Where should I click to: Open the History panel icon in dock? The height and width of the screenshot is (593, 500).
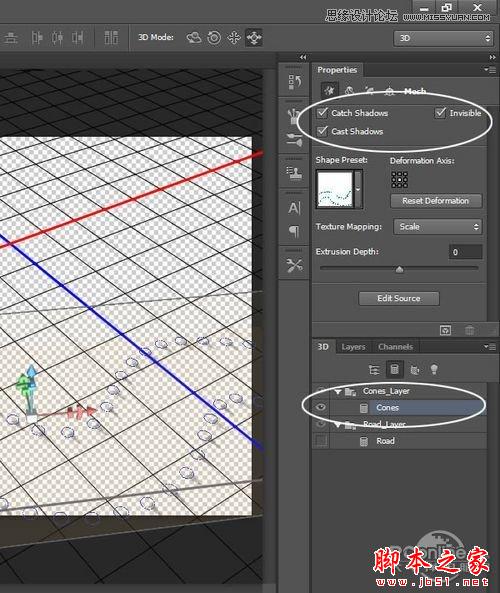(294, 82)
